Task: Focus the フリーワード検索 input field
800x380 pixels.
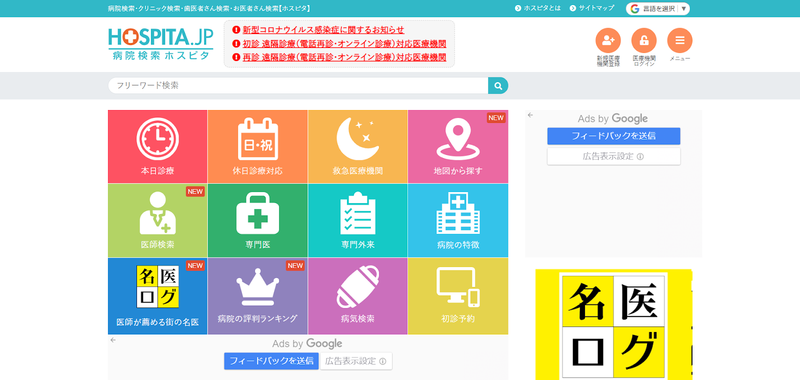Action: 298,86
